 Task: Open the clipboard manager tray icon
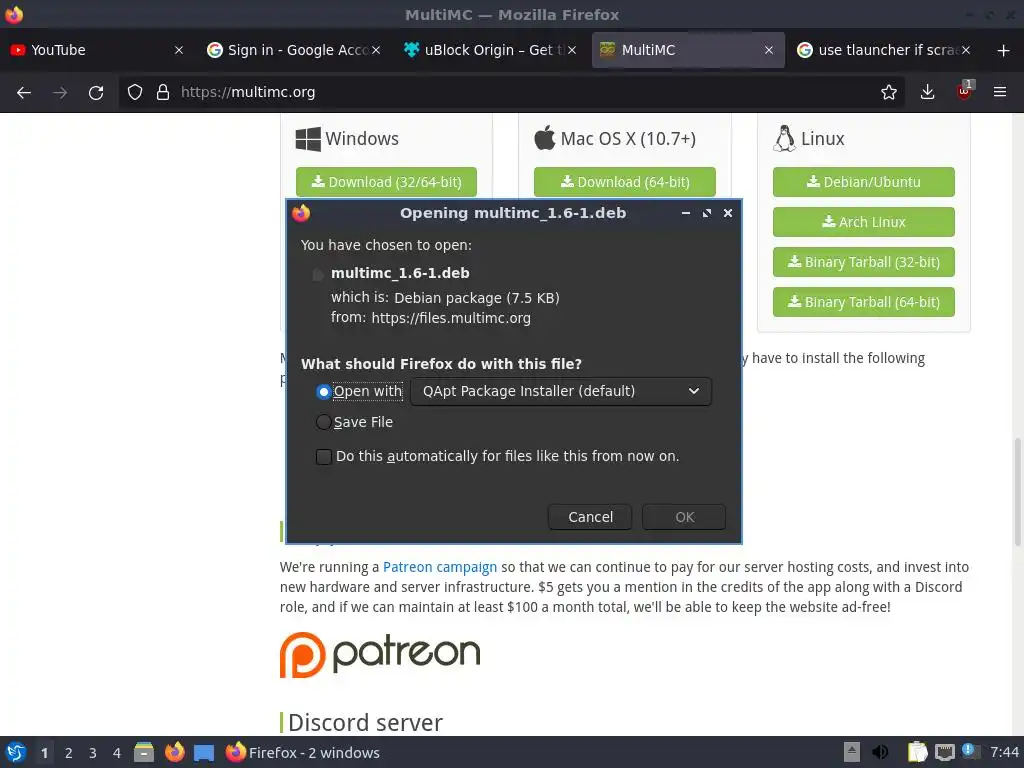click(x=918, y=752)
